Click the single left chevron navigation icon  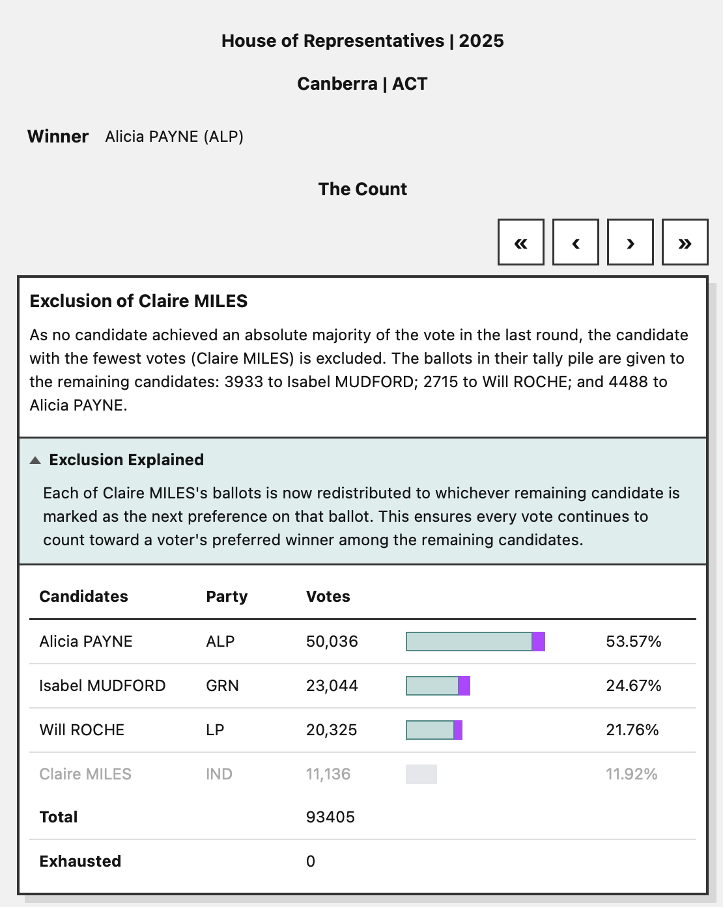pyautogui.click(x=575, y=242)
